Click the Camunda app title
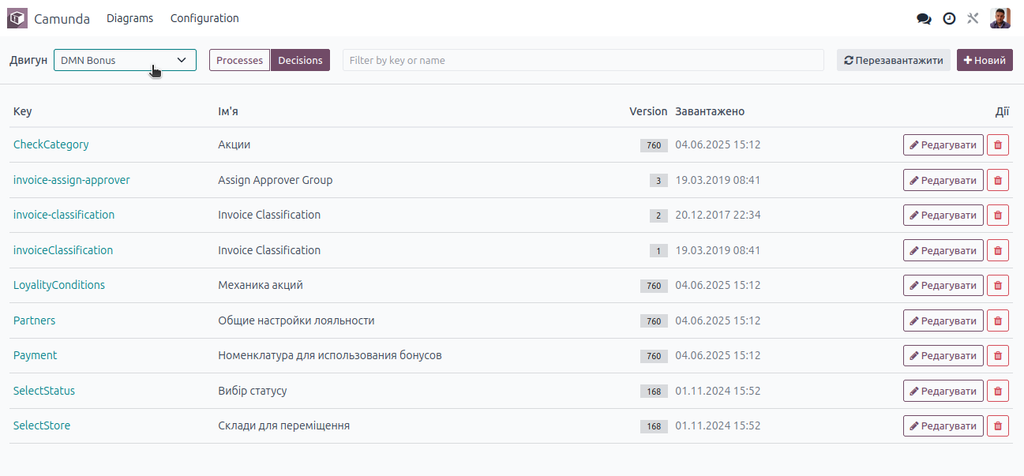Viewport: 1024px width, 476px height. 62,18
